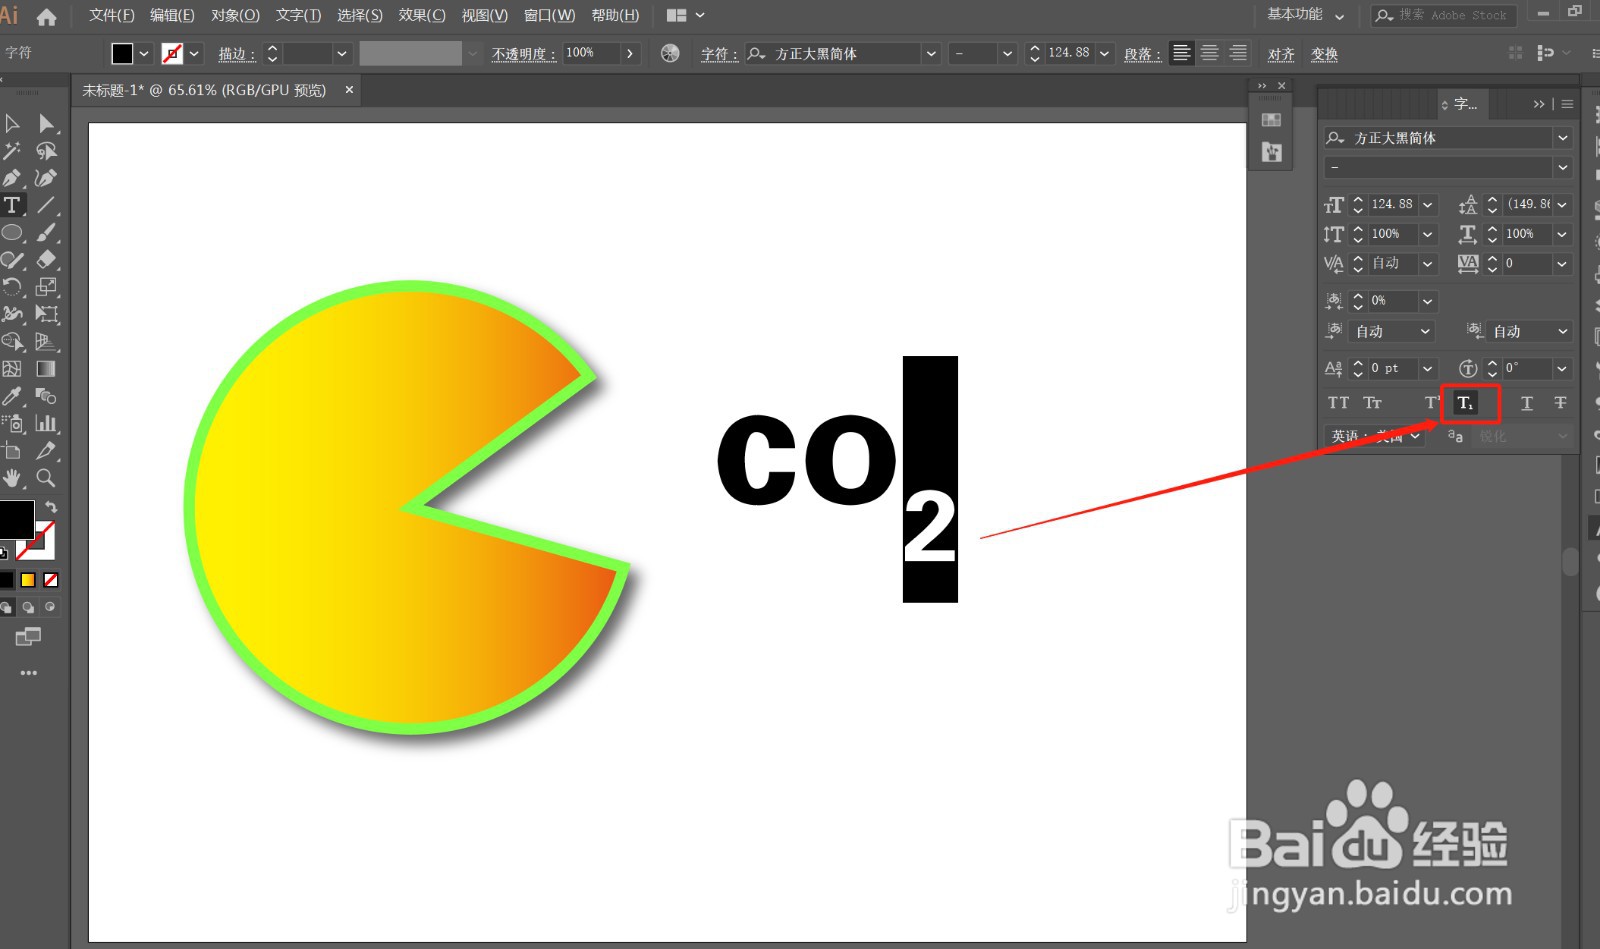
Task: Click the Adobe Stock search field
Action: 1444,15
